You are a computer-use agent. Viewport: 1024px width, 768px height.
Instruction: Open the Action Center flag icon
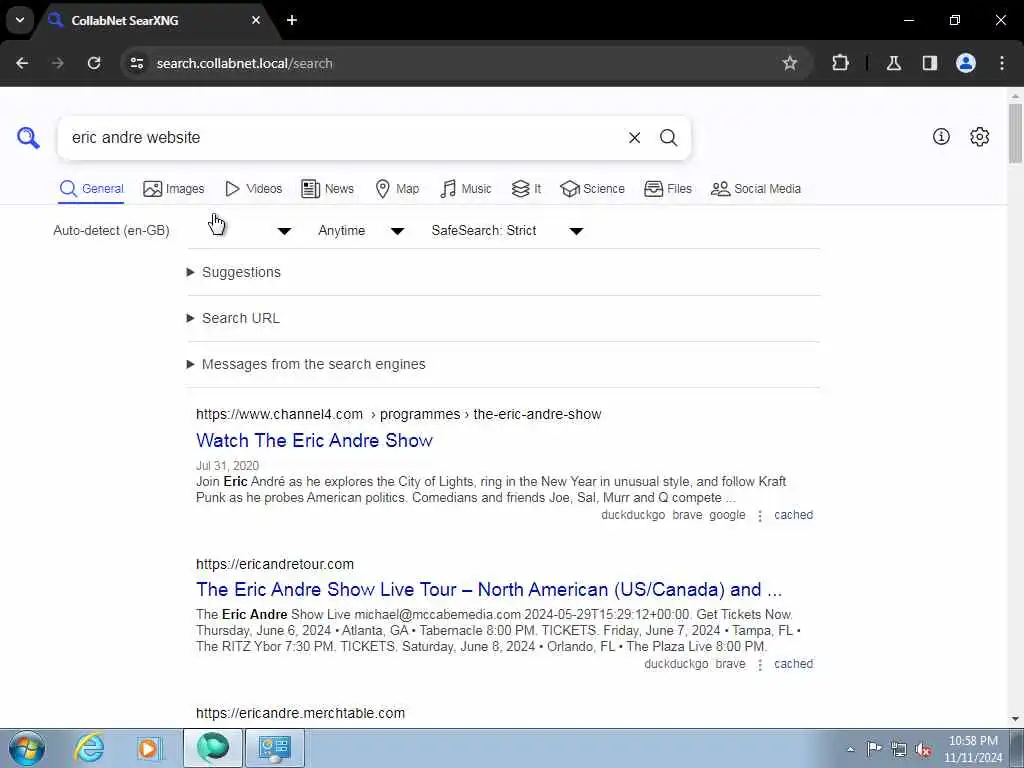(x=874, y=749)
